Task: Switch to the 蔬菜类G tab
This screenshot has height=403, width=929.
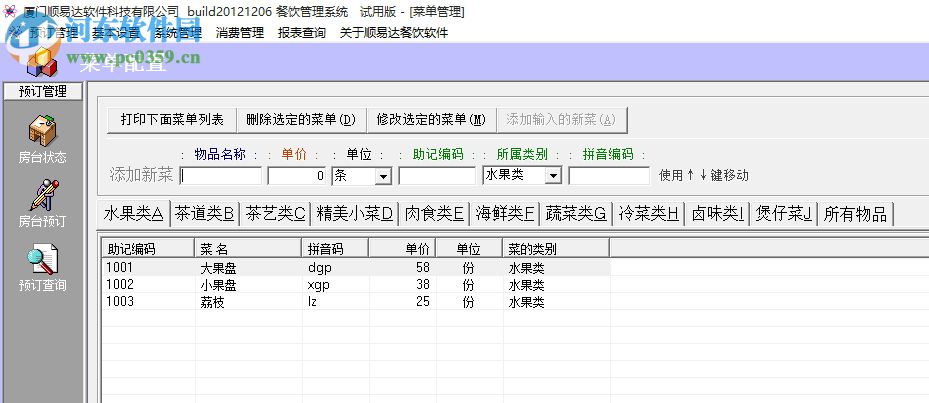Action: pyautogui.click(x=576, y=214)
